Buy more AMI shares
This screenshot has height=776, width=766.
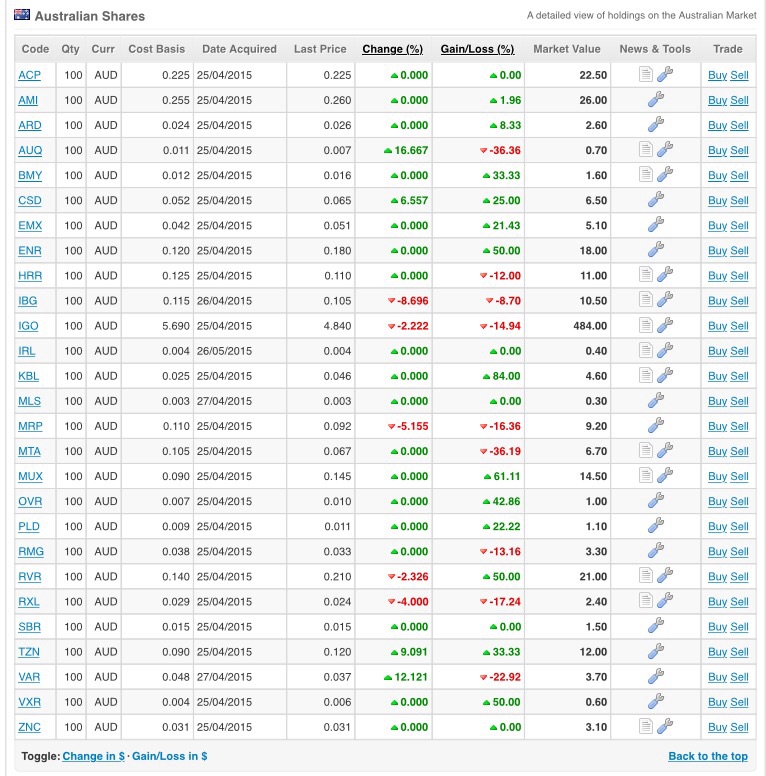pyautogui.click(x=717, y=100)
